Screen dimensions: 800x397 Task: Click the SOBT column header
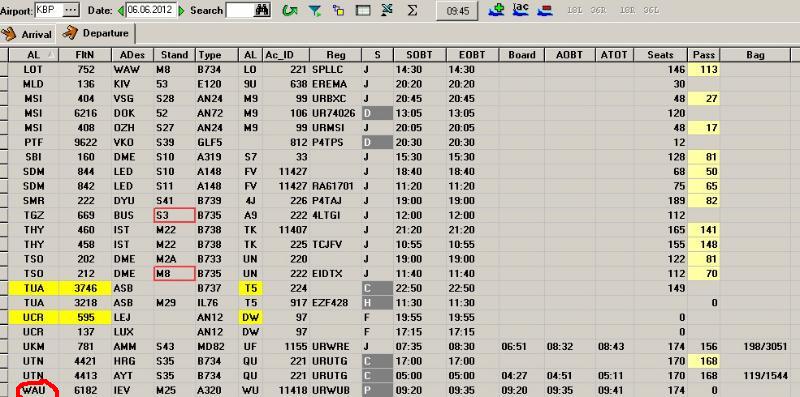click(420, 55)
